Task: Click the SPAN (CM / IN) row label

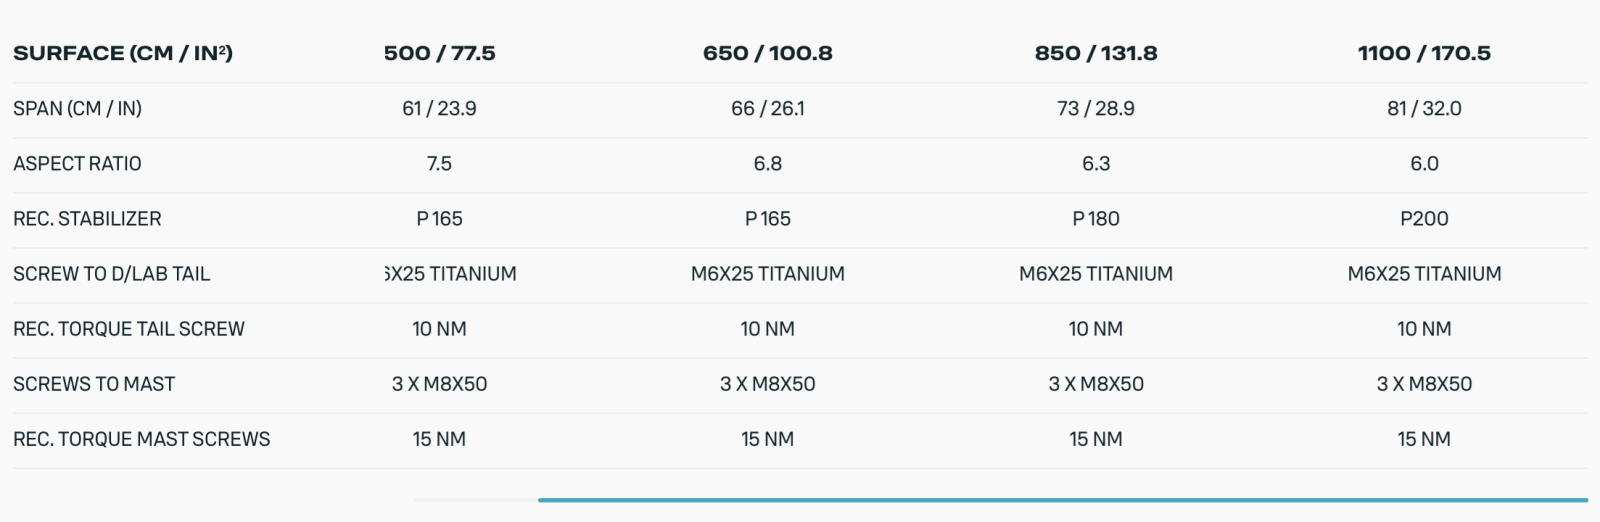Action: (77, 108)
